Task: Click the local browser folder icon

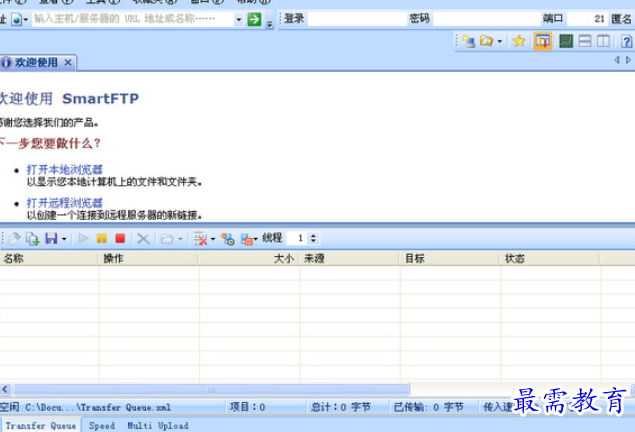Action: point(486,41)
